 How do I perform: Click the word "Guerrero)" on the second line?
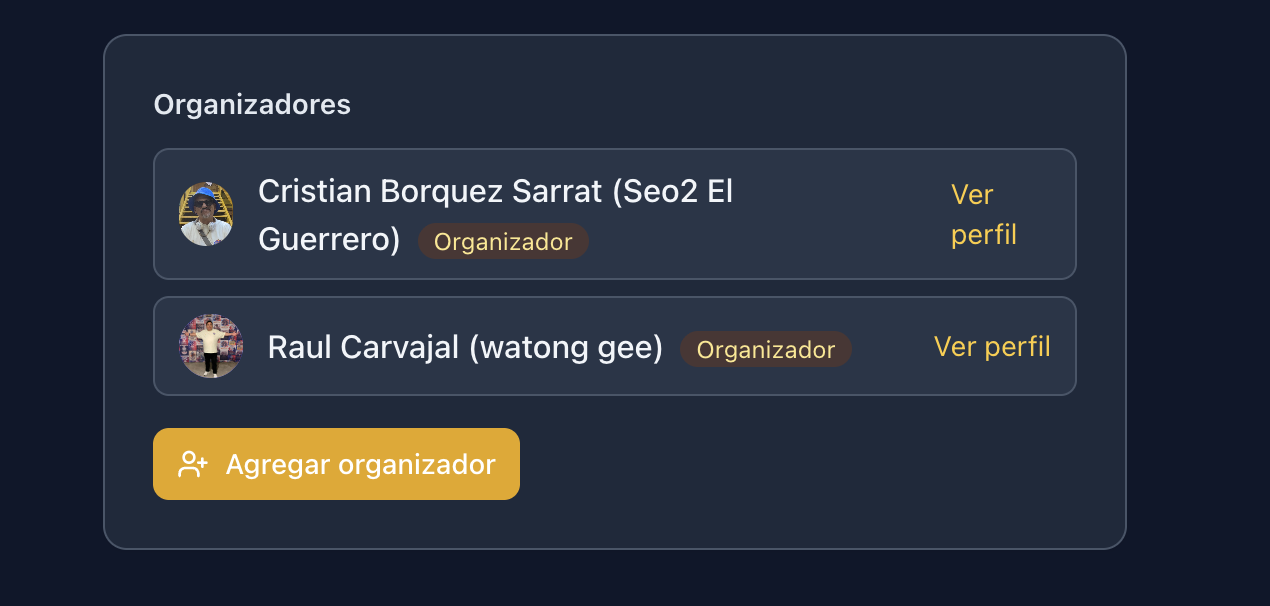[x=328, y=239]
